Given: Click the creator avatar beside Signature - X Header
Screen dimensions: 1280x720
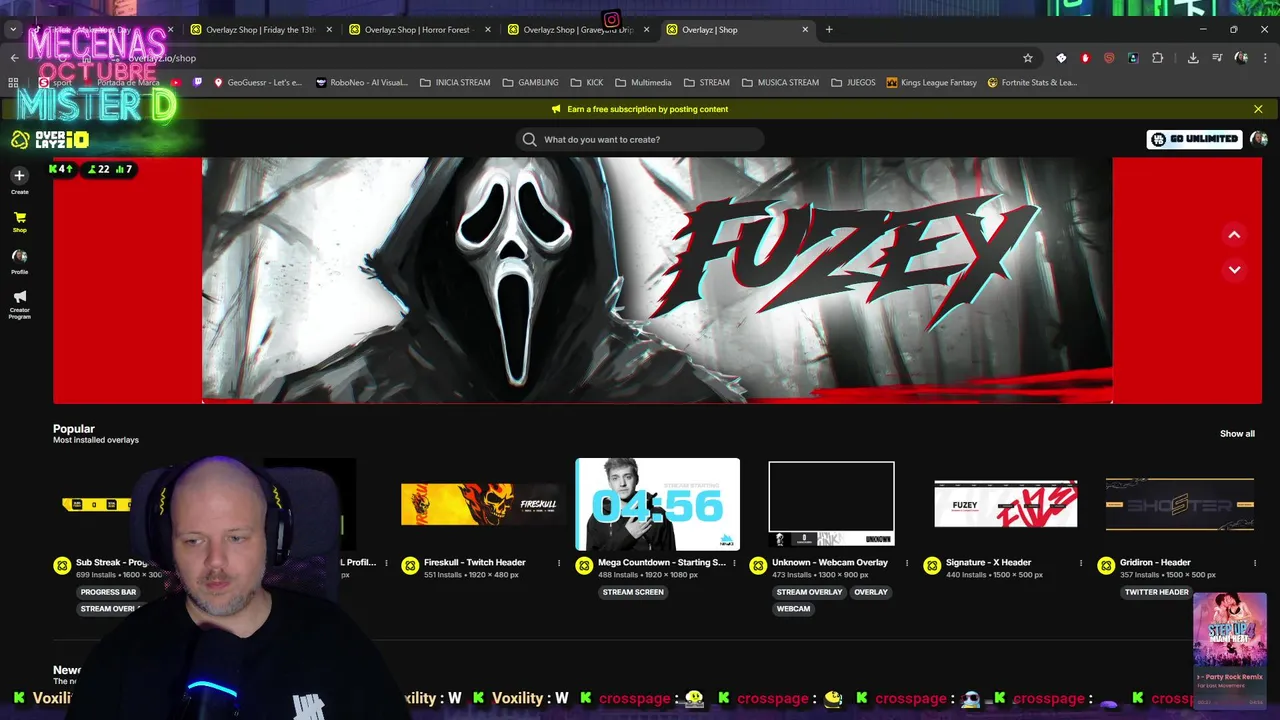Looking at the screenshot, I should pyautogui.click(x=932, y=566).
